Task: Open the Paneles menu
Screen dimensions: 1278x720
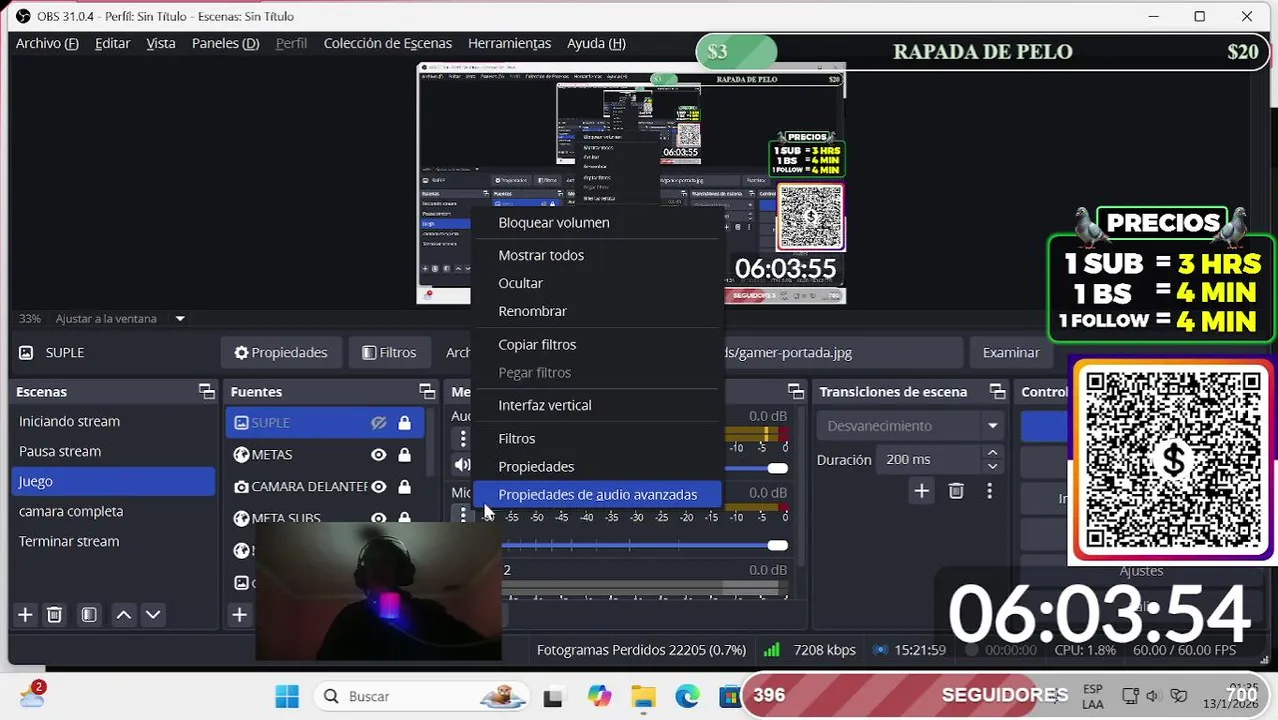Action: [x=225, y=43]
